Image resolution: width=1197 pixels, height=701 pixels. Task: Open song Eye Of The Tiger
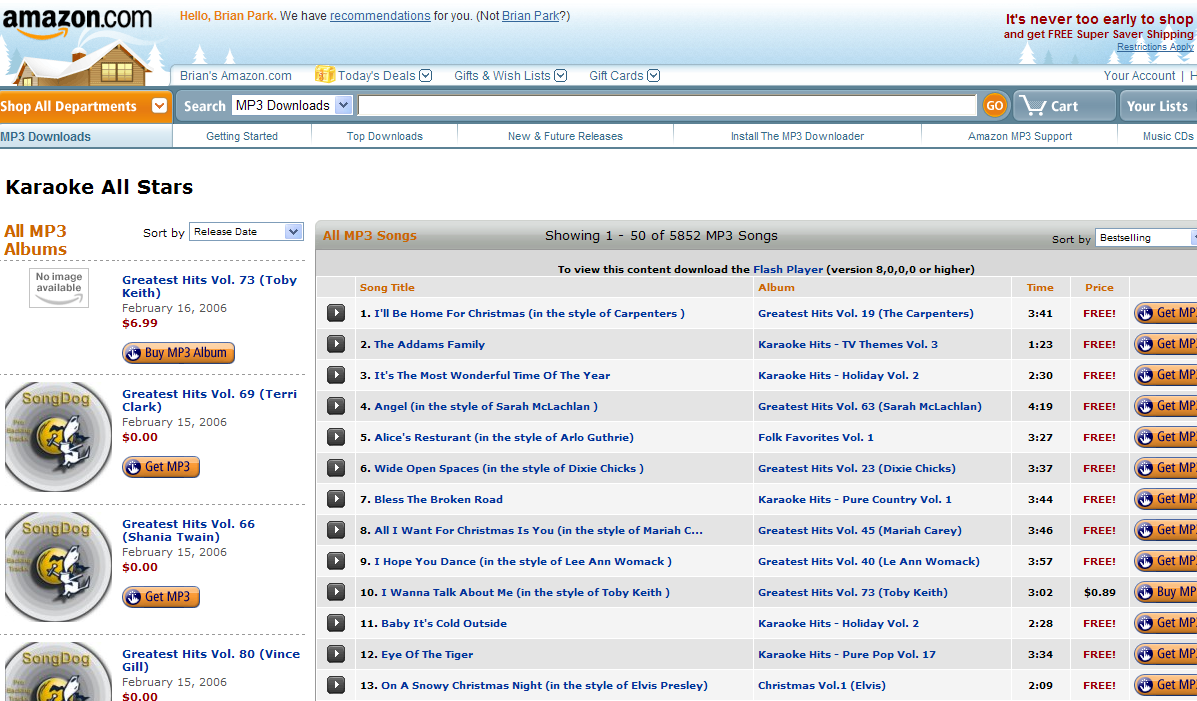tap(427, 654)
